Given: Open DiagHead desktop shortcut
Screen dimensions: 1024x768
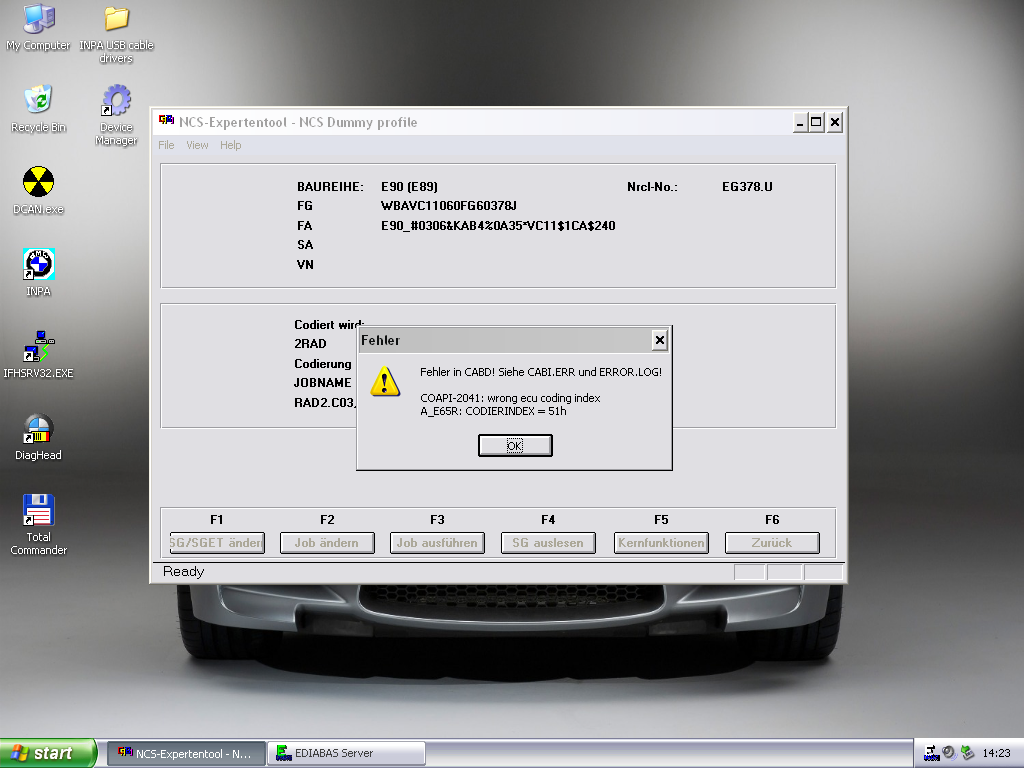Looking at the screenshot, I should (38, 429).
